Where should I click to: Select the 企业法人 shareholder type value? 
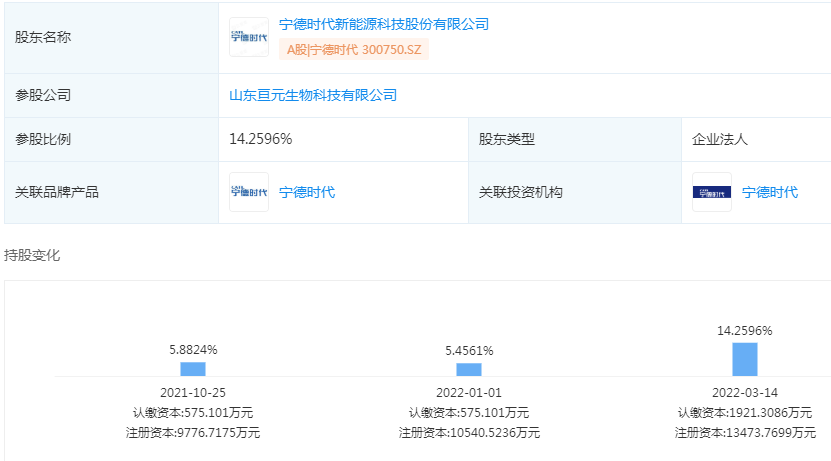pos(720,139)
